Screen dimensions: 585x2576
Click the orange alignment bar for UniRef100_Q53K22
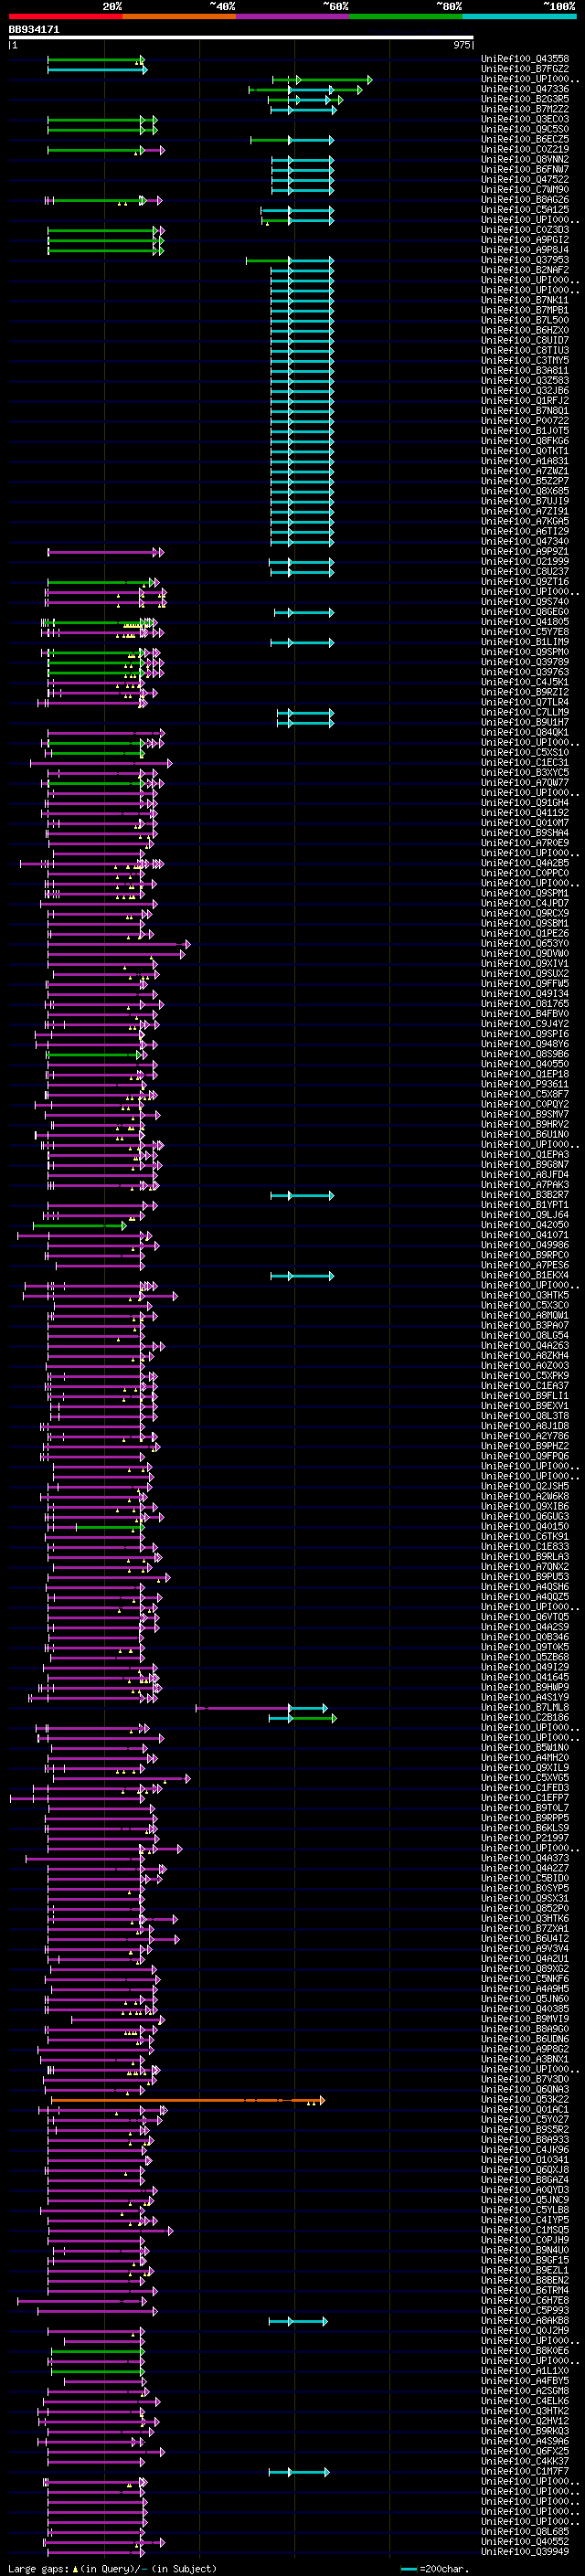coord(187,2100)
